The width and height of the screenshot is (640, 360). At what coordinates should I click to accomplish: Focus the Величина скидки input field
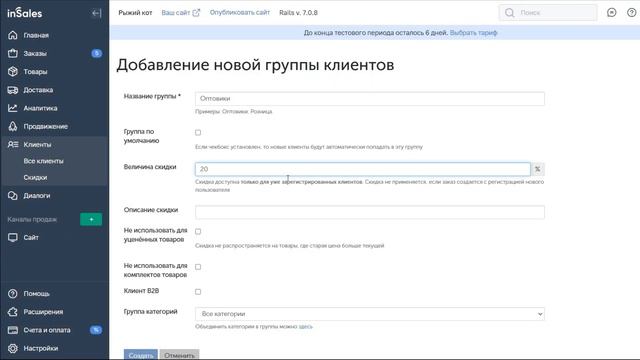pos(363,169)
